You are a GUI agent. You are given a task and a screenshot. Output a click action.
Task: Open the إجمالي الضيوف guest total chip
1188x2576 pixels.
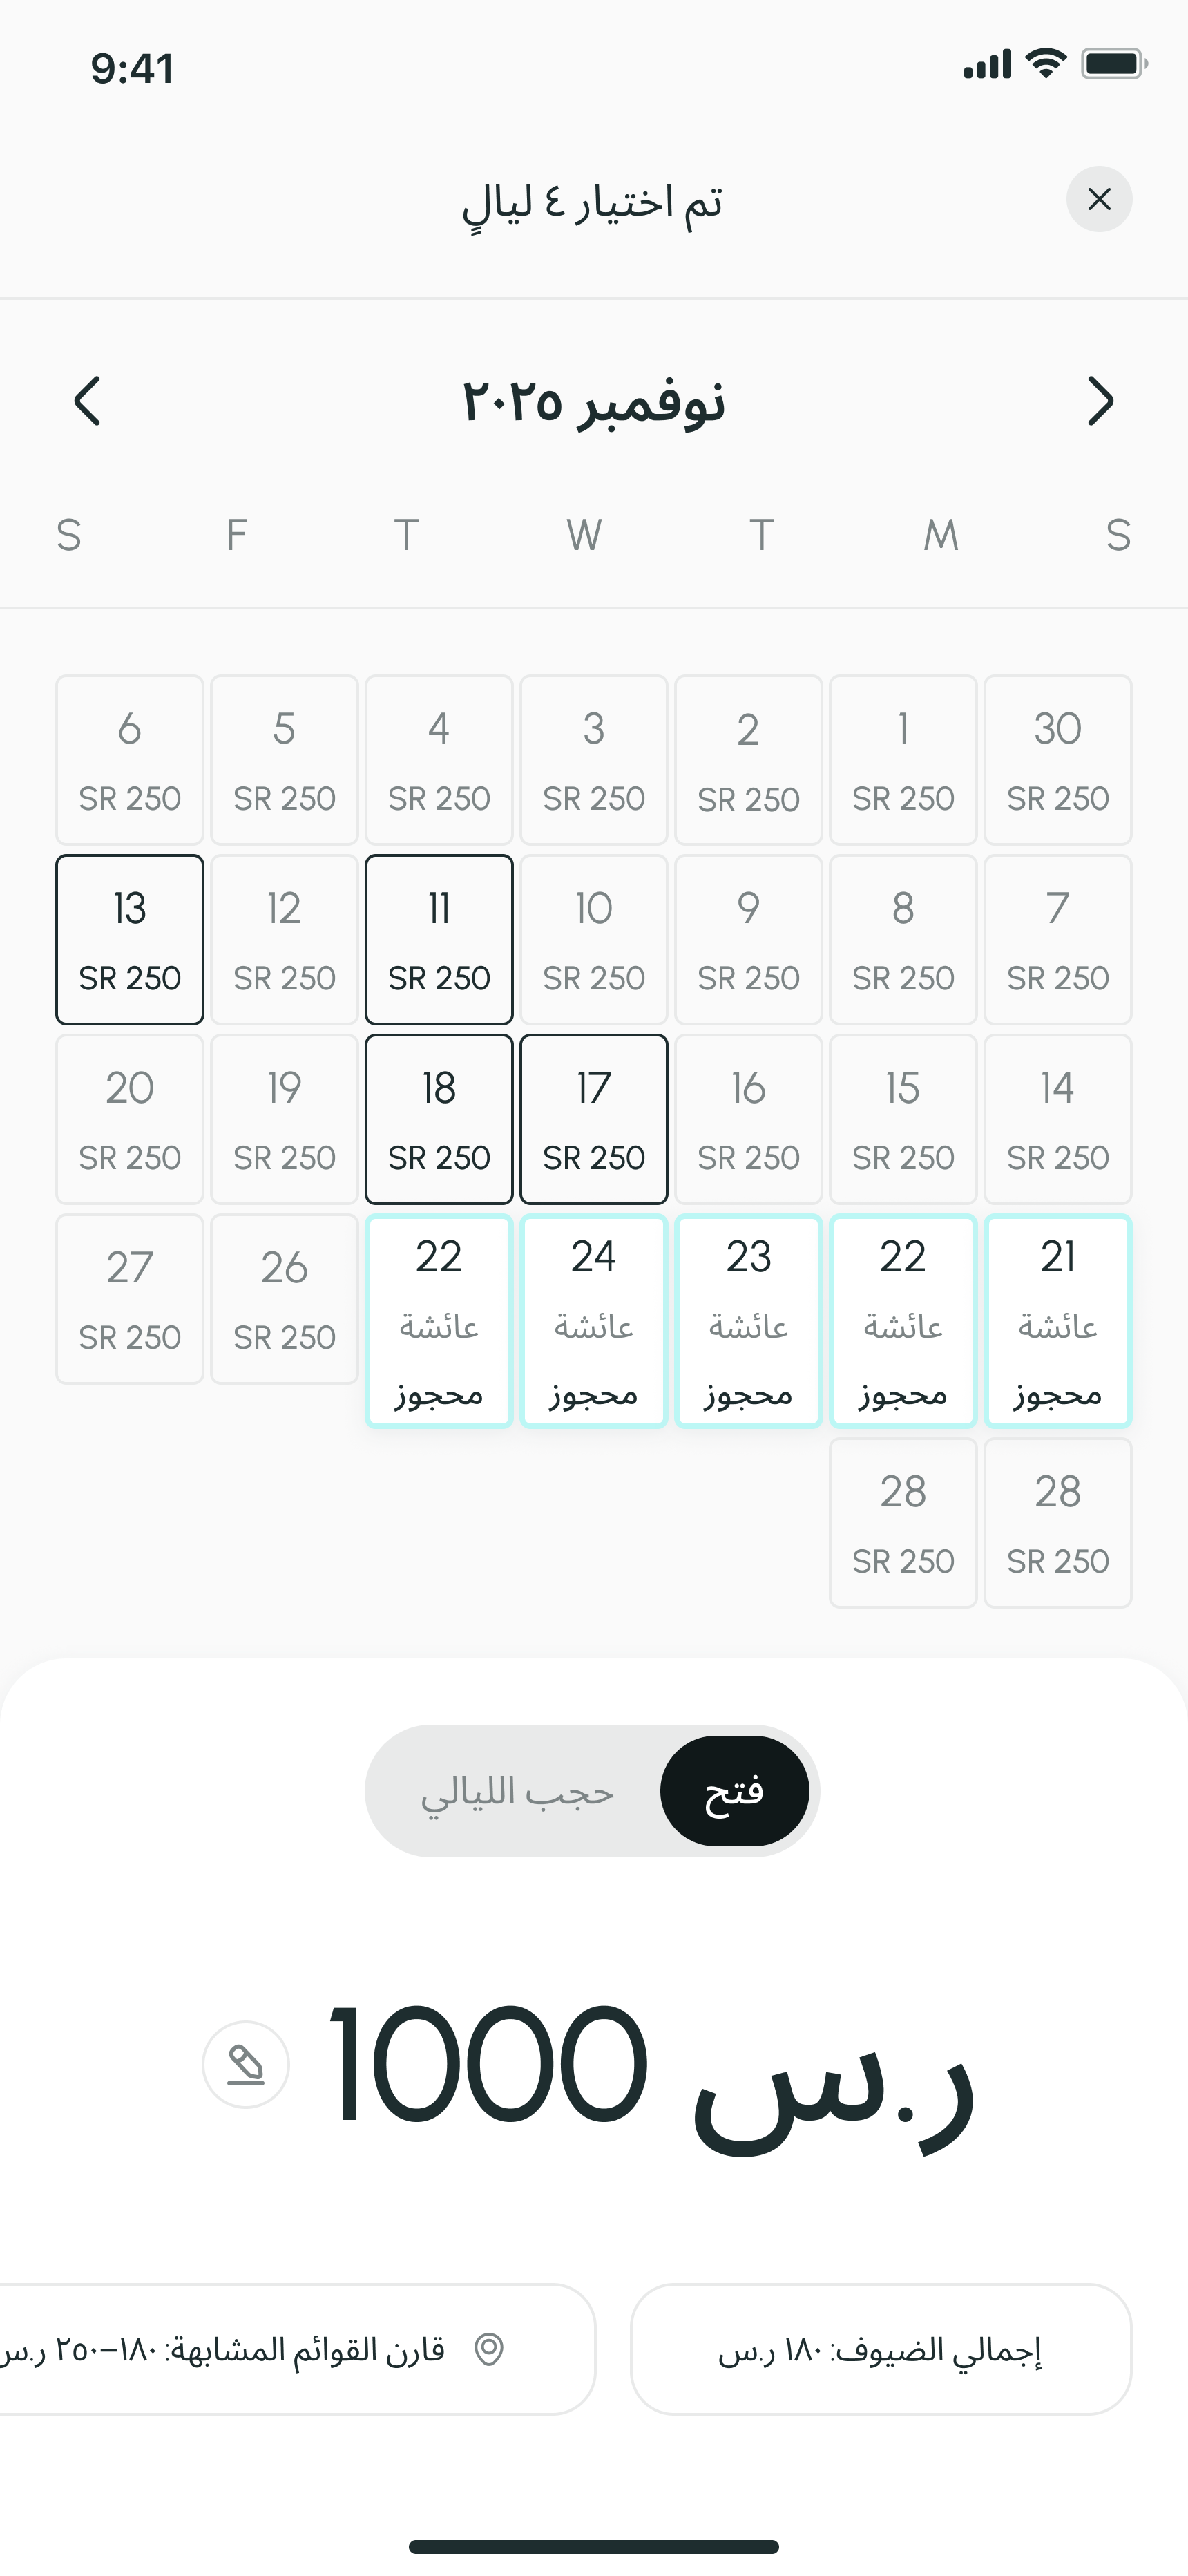[881, 2349]
